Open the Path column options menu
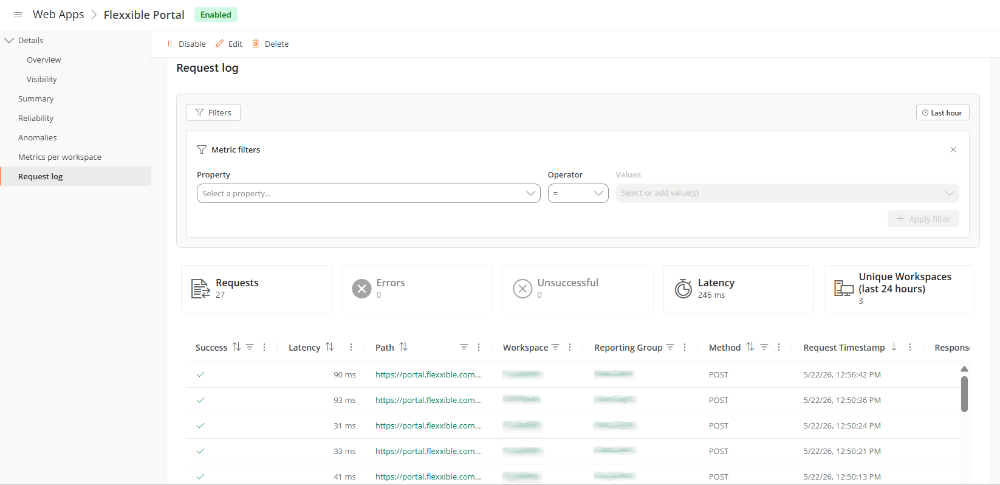The width and height of the screenshot is (1000, 485). click(479, 347)
